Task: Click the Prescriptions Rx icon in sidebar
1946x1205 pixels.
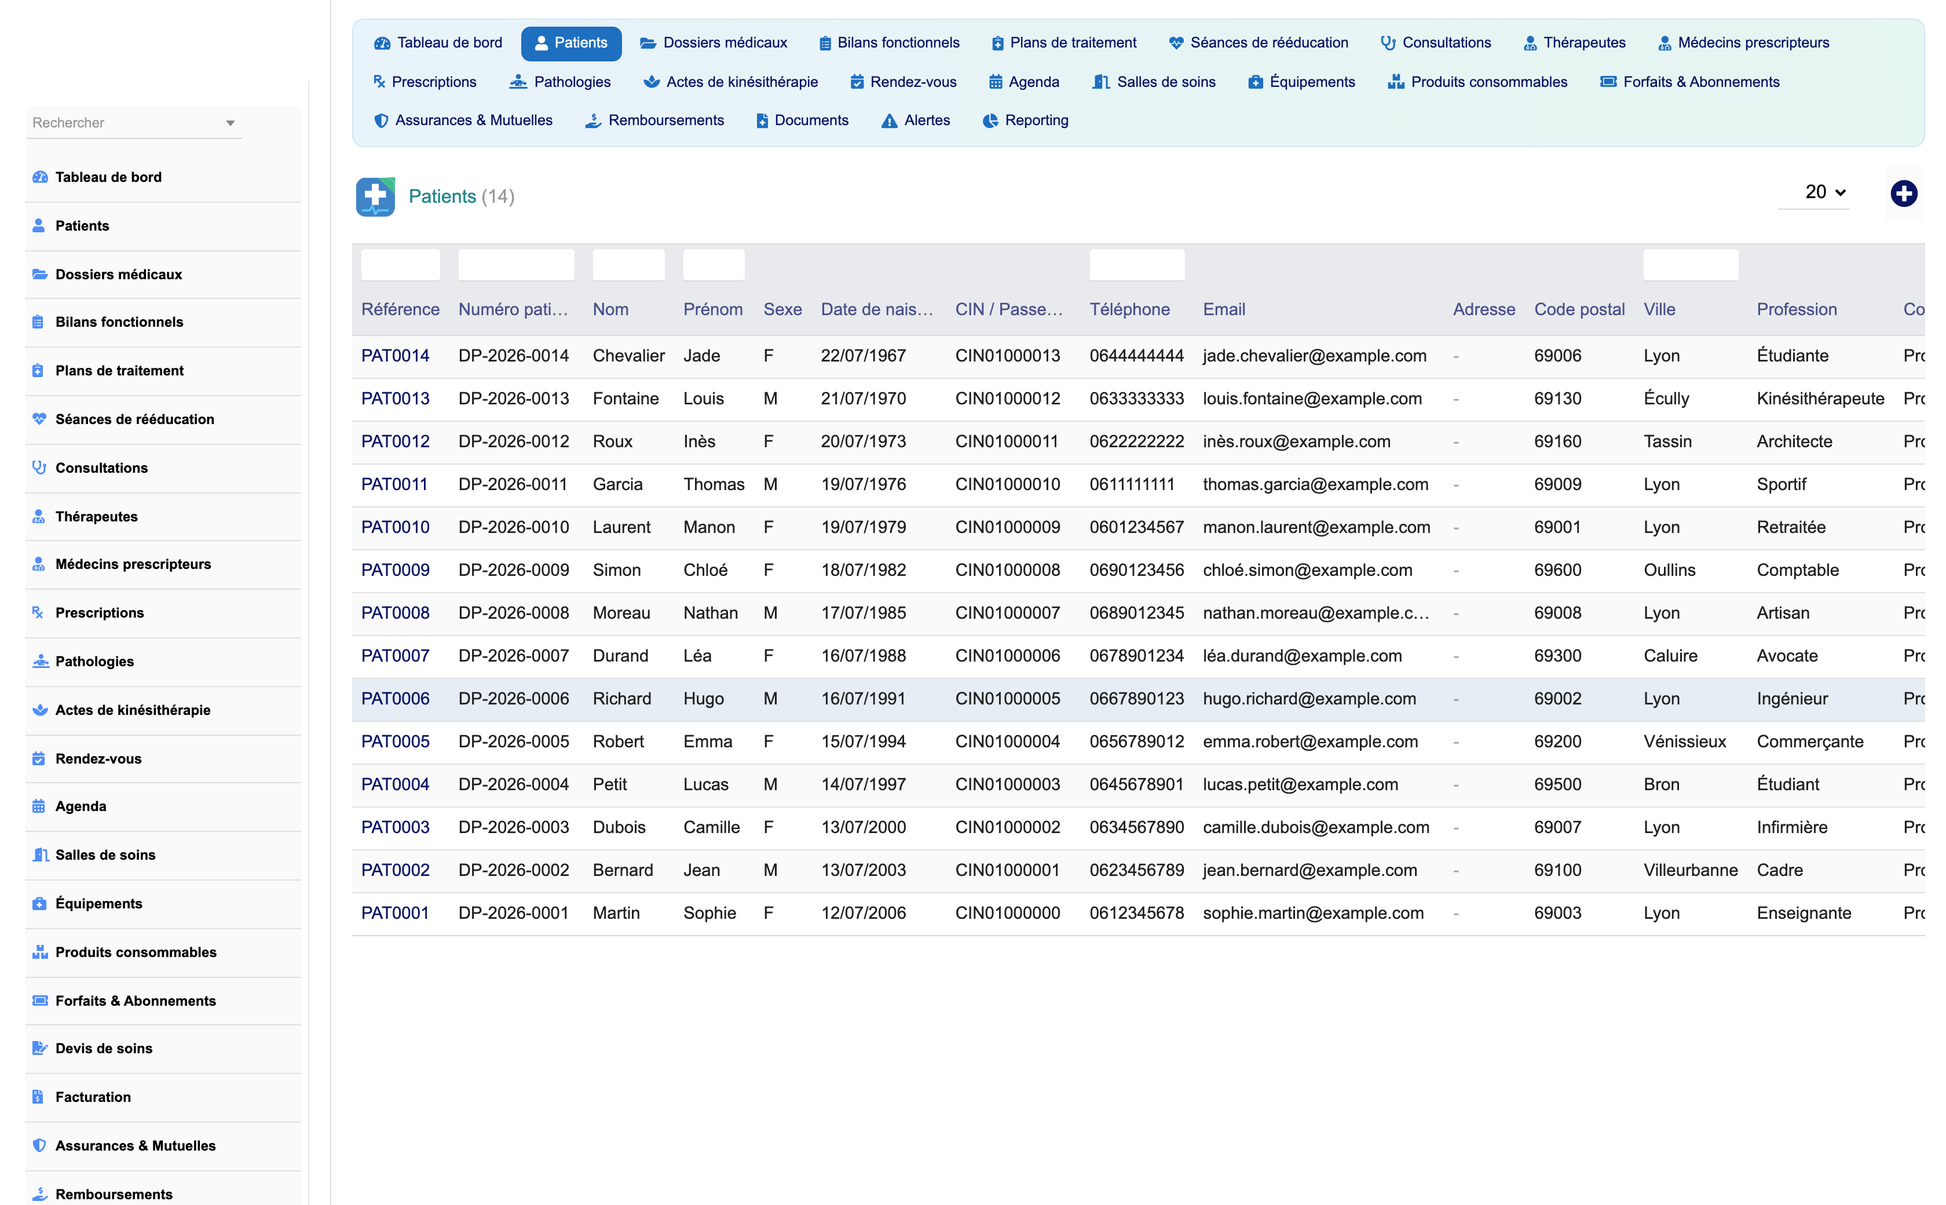Action: 38,613
